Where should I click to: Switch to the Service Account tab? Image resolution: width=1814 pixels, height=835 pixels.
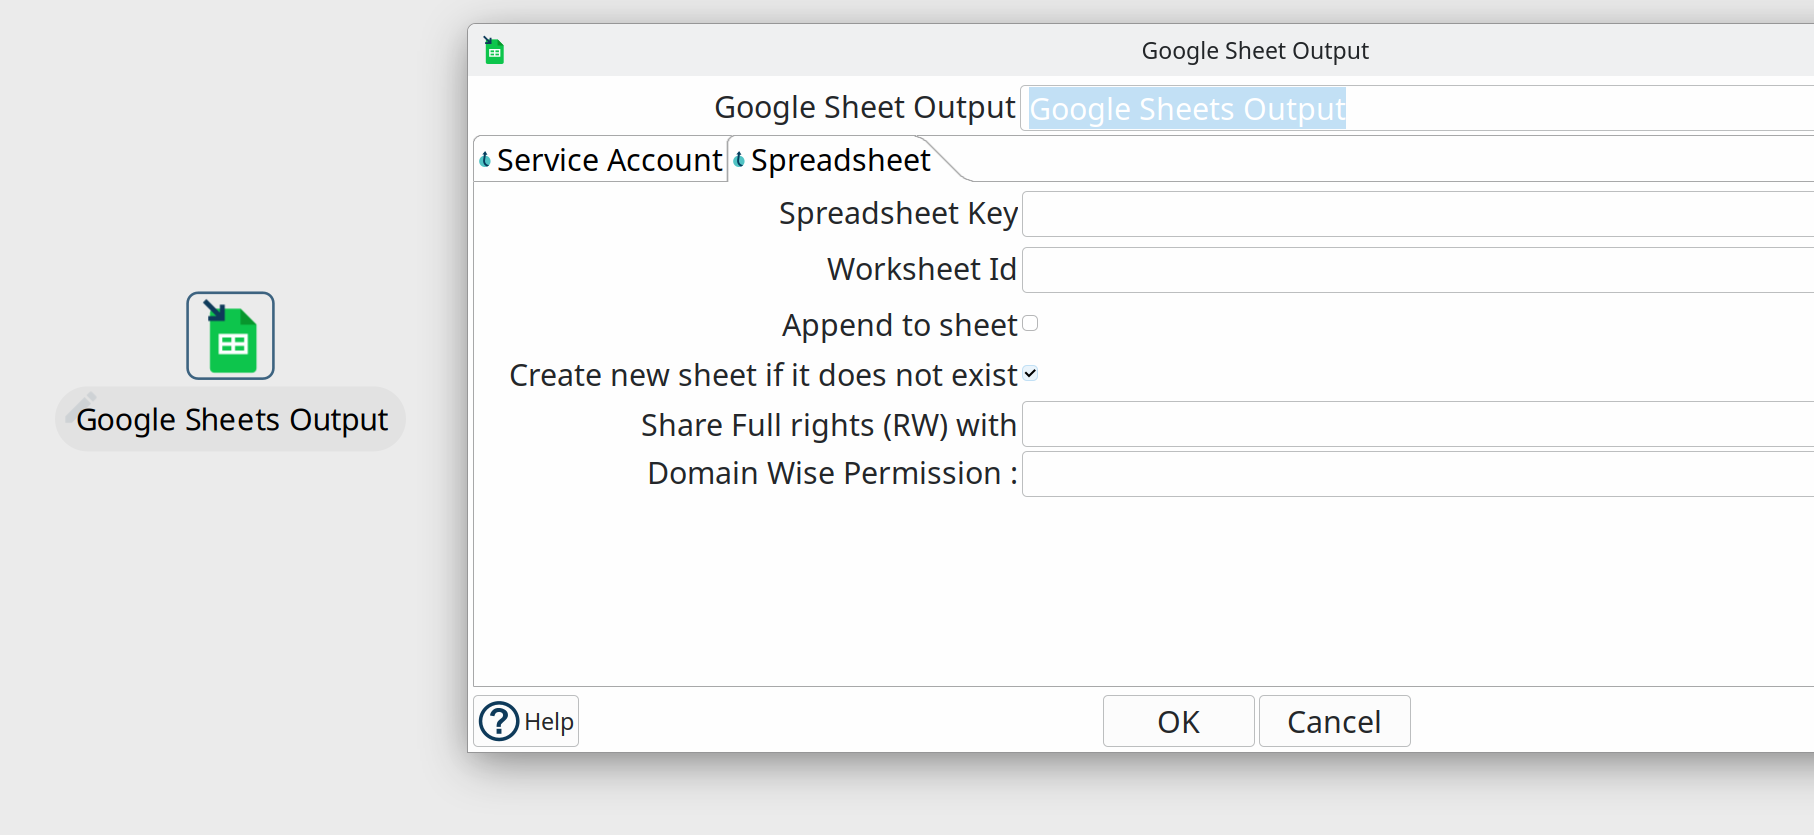(608, 160)
